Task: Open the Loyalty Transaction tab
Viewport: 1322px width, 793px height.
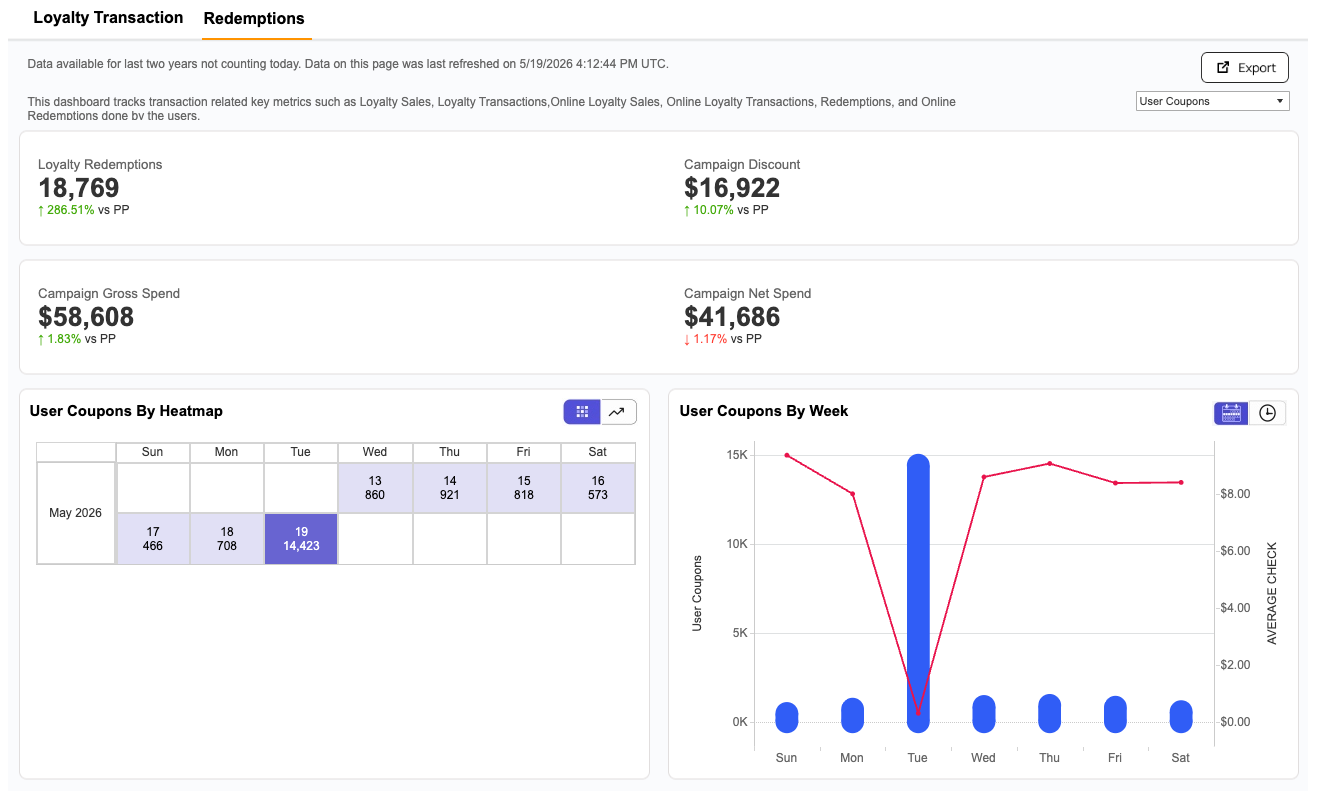Action: tap(108, 18)
